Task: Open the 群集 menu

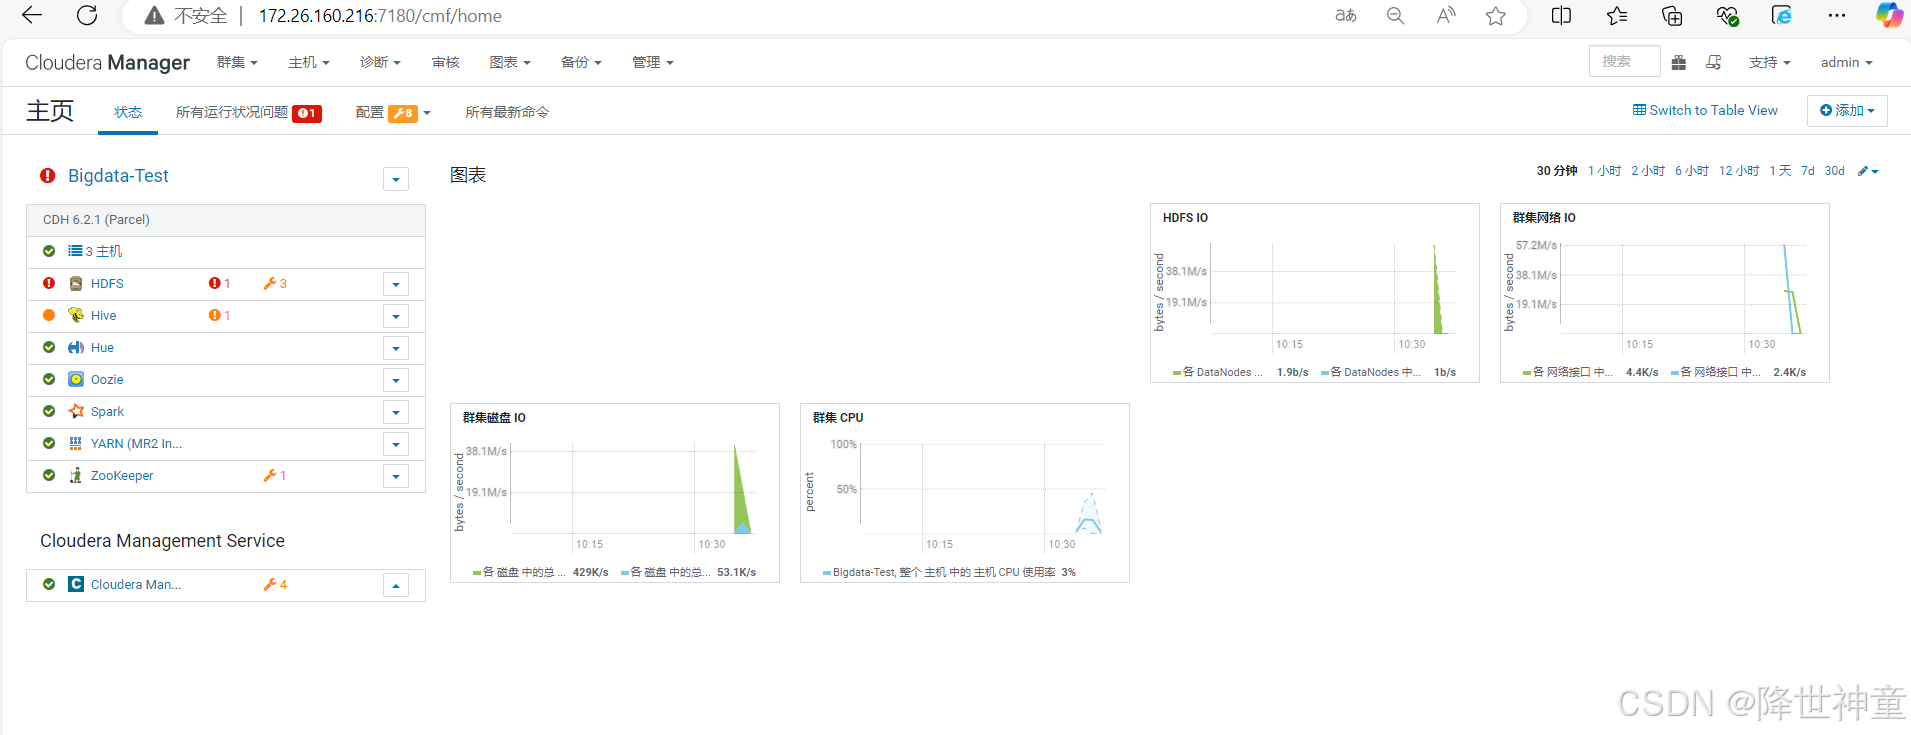Action: (237, 62)
